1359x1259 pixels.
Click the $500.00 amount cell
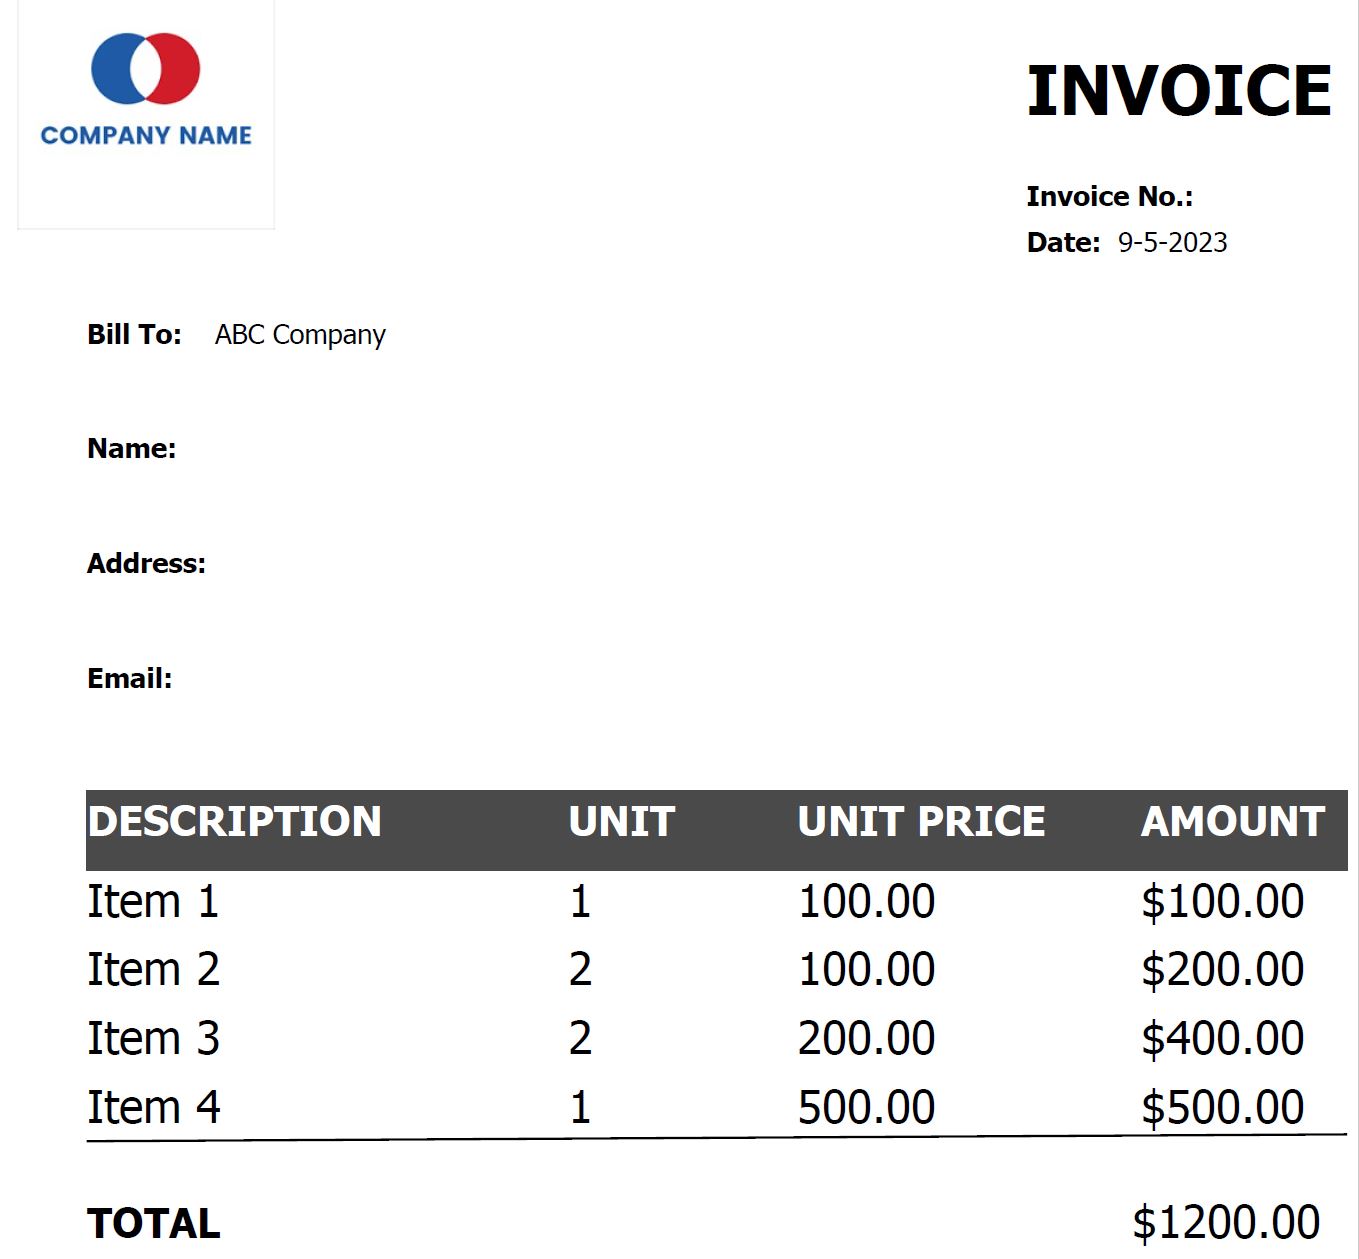coord(1222,1107)
